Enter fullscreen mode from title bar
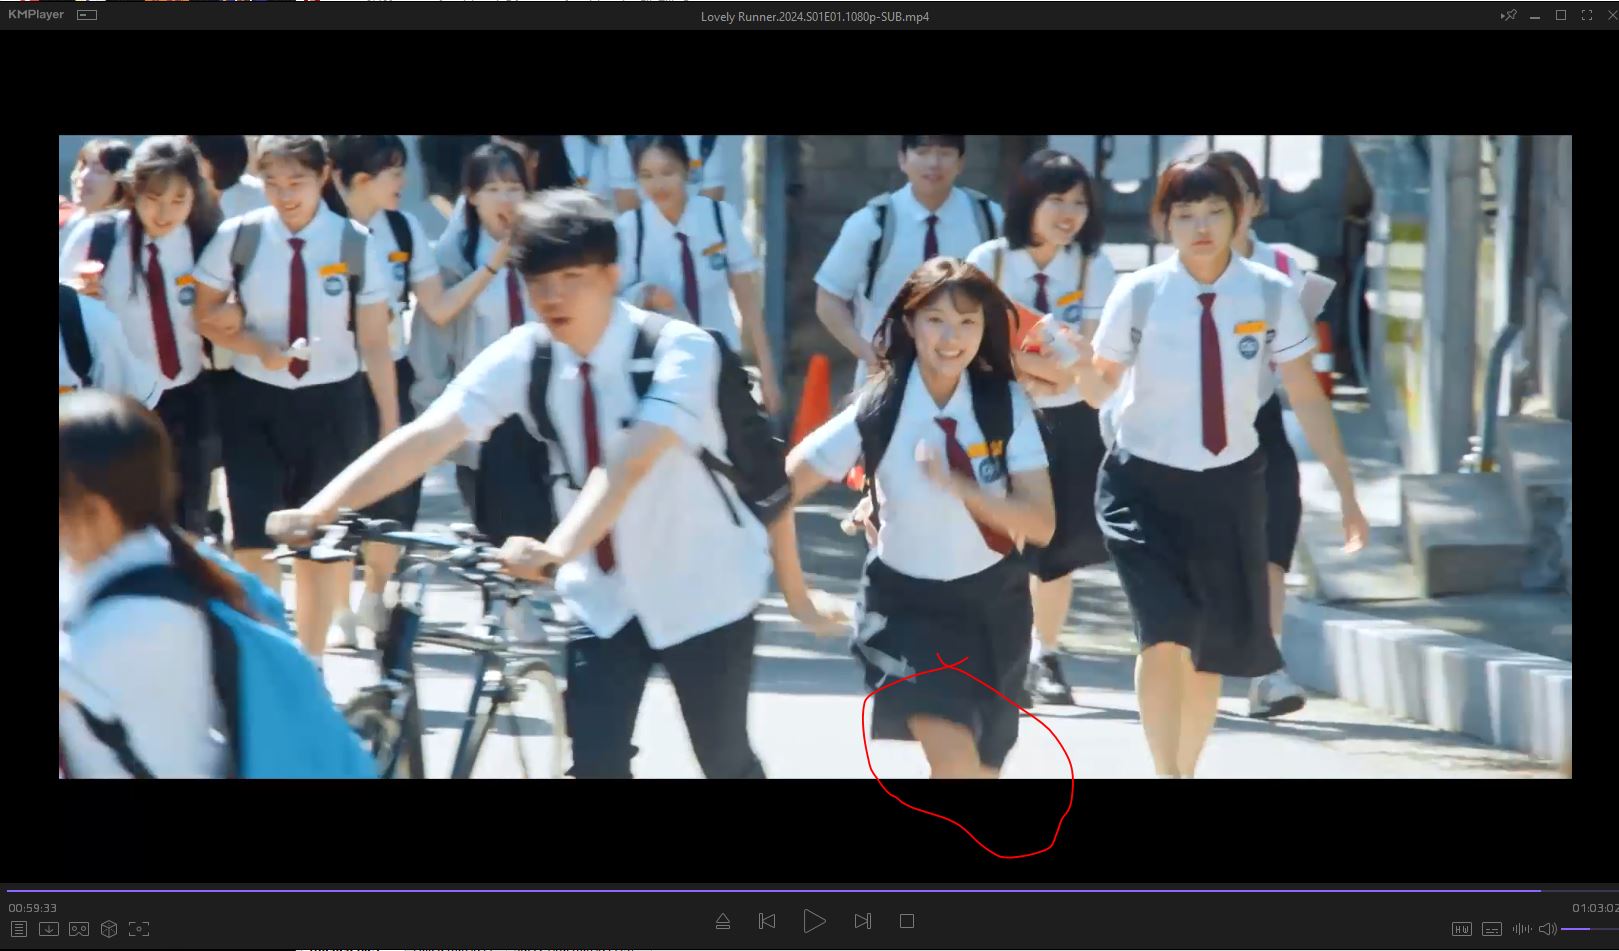 1587,16
